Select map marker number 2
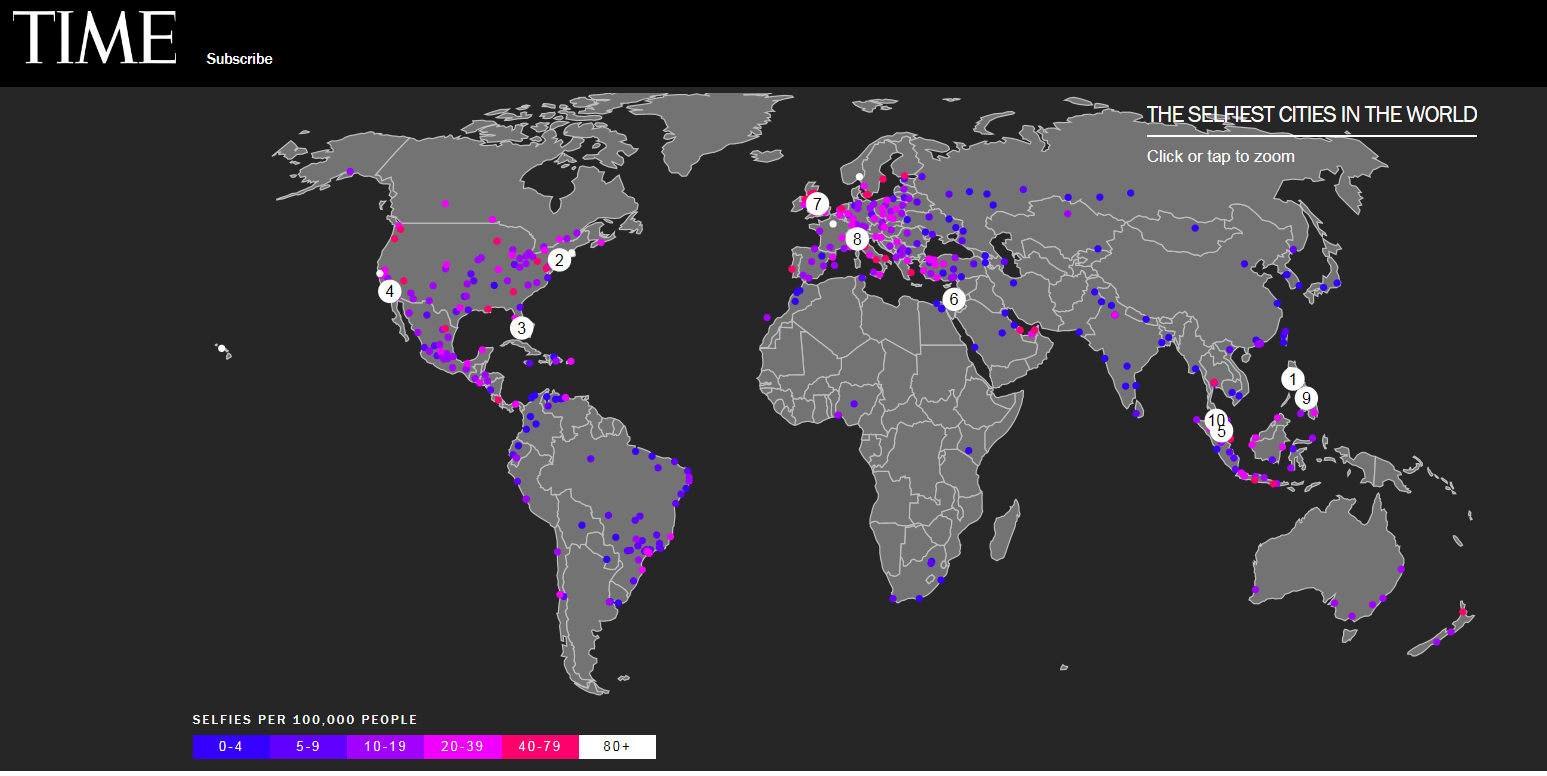 [x=559, y=260]
